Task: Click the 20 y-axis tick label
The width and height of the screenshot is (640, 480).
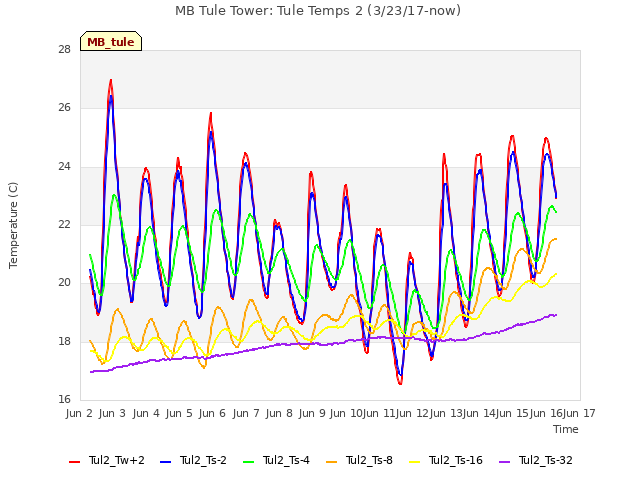Action: coord(64,282)
